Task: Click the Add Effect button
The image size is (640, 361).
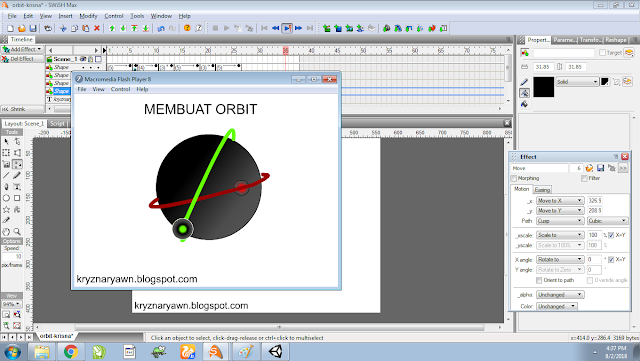Action: (22, 49)
